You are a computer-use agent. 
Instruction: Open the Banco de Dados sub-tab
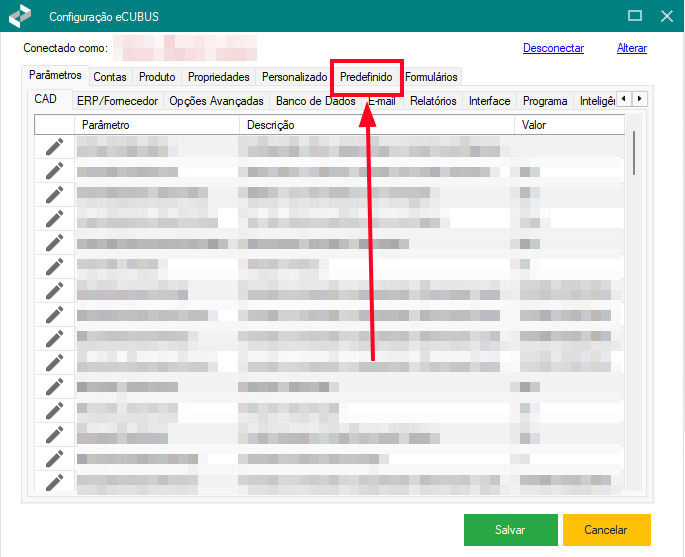click(x=315, y=101)
